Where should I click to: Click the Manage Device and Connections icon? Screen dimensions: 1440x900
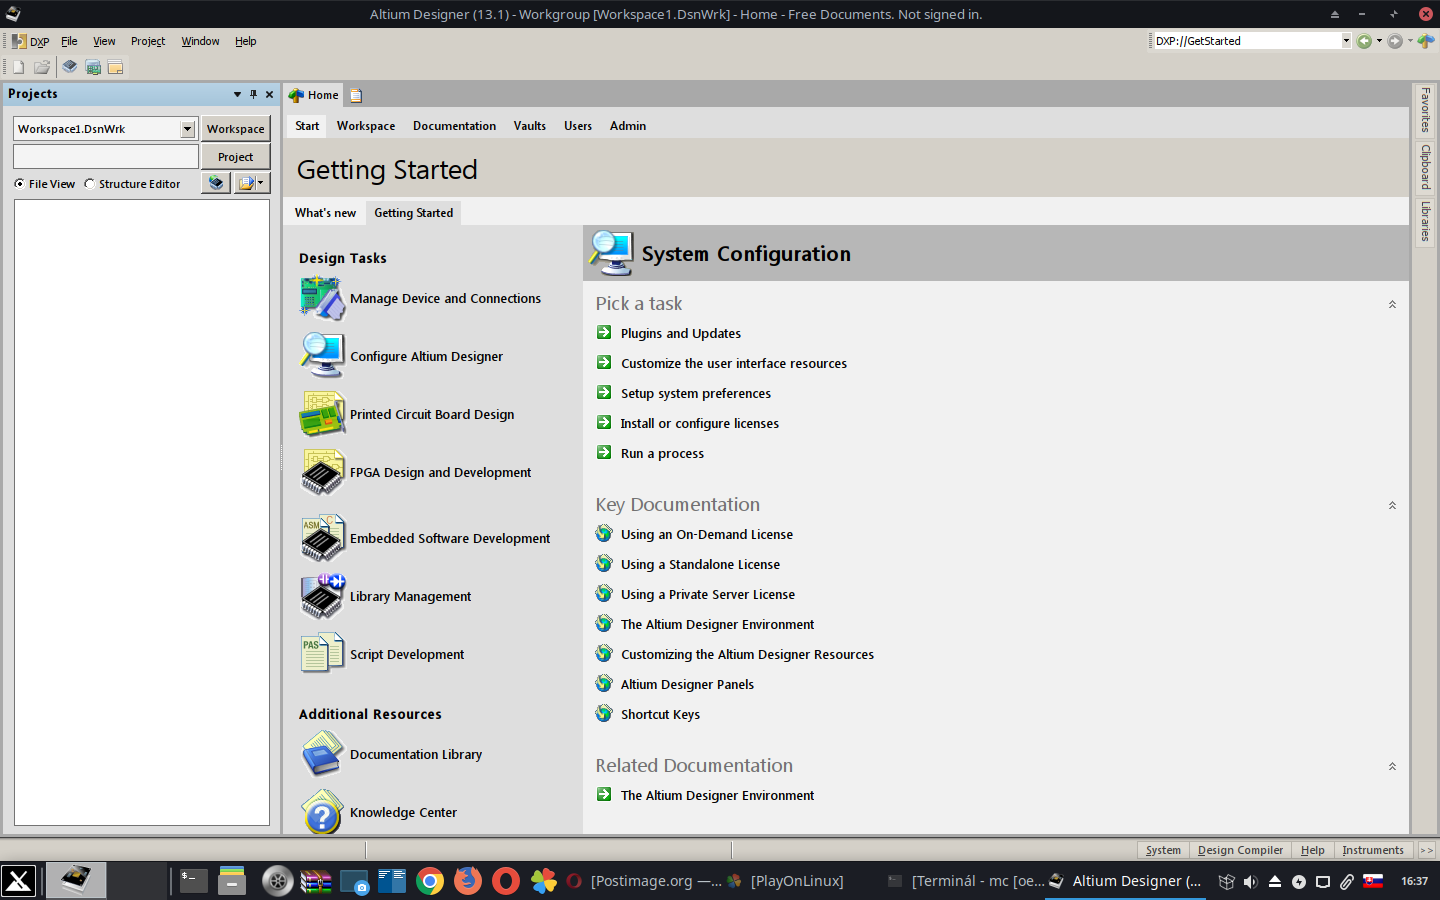(322, 298)
